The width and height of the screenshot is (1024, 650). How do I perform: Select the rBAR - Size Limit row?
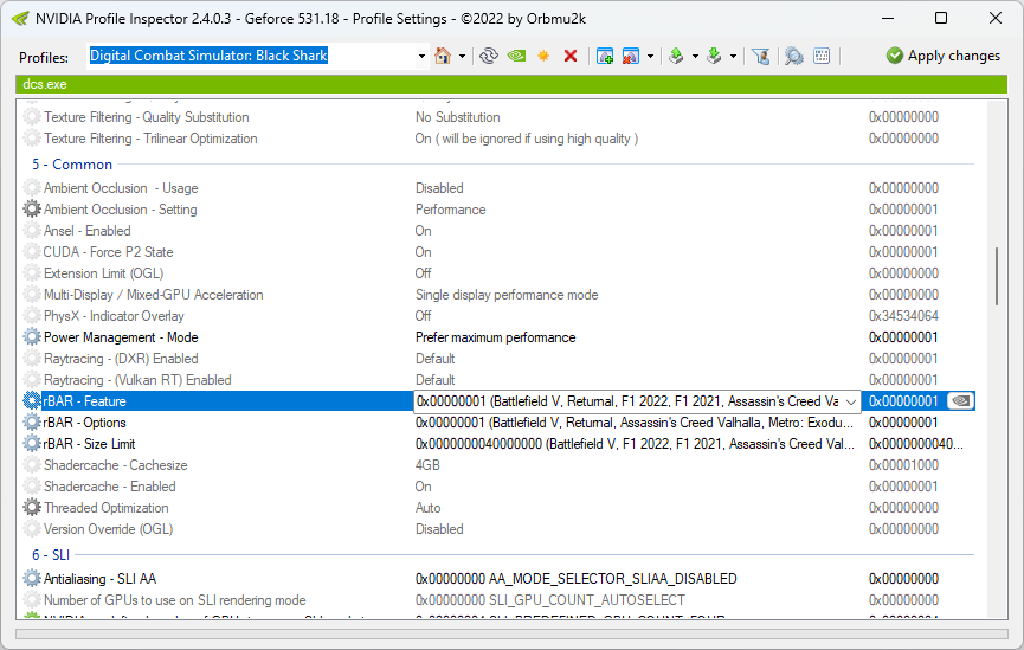click(x=90, y=444)
